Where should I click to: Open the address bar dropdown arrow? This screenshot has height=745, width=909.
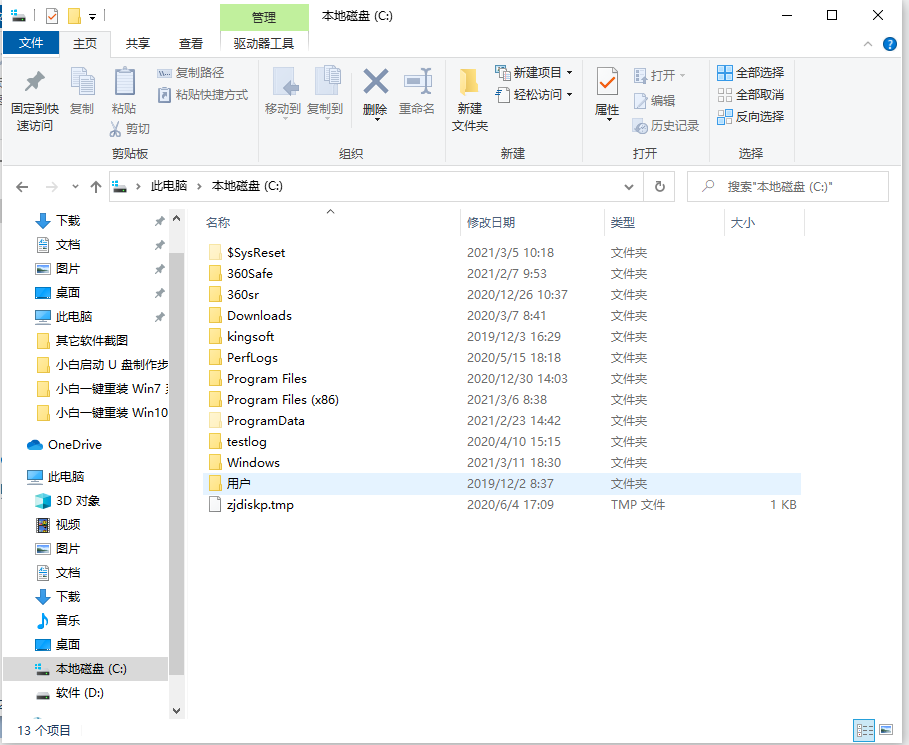(x=629, y=186)
